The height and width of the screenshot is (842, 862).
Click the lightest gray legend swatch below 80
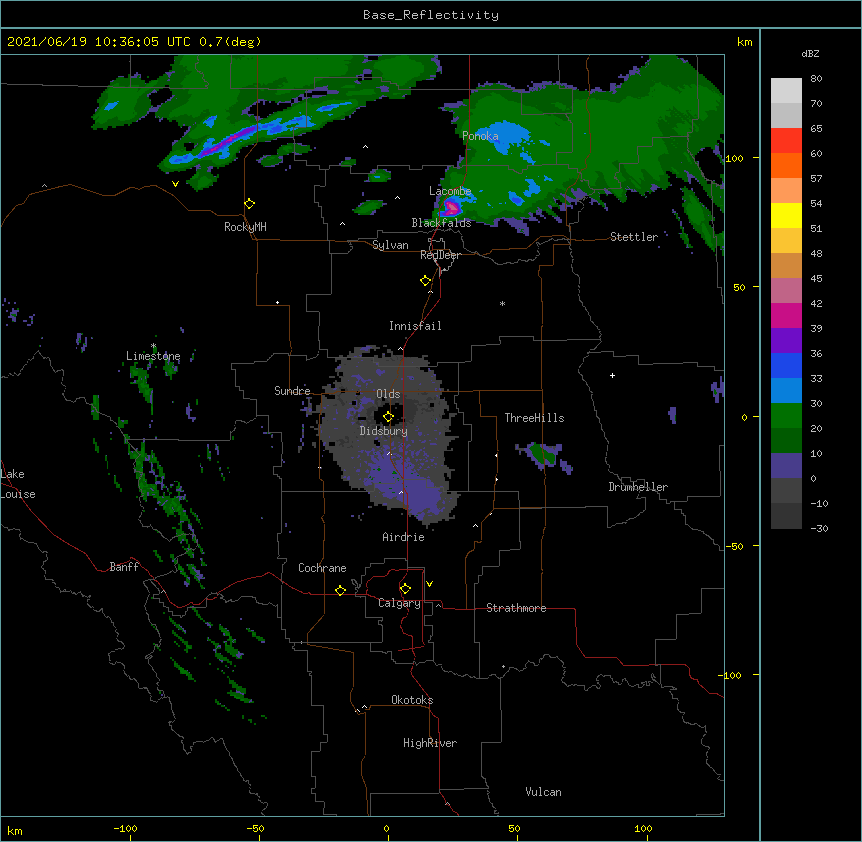(x=786, y=91)
